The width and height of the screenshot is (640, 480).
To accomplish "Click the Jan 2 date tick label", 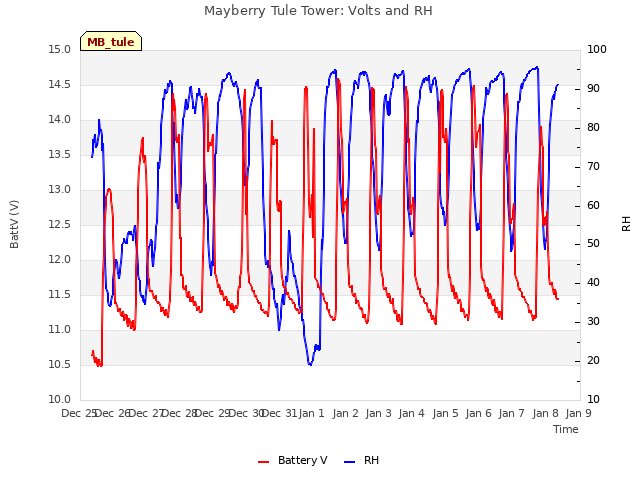I will (345, 413).
